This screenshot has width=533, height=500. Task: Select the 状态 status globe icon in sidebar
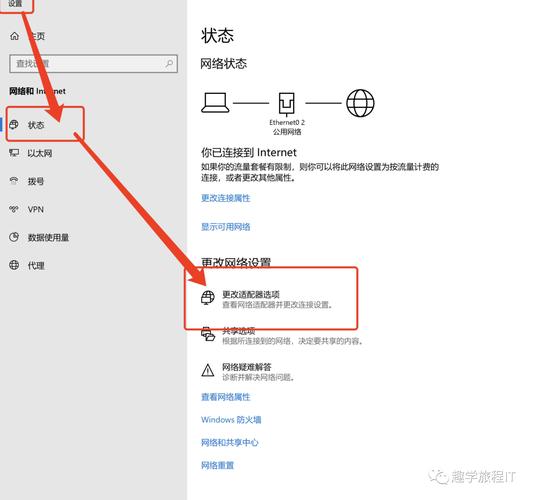(14, 125)
